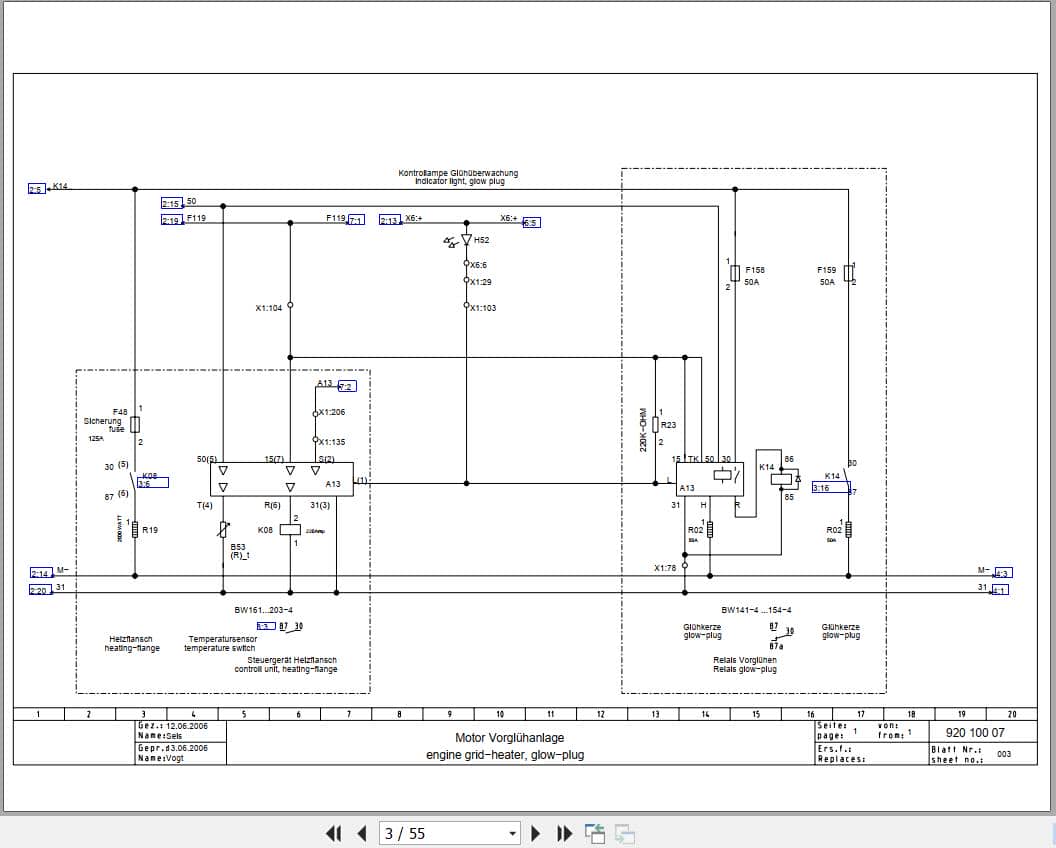Open the 7:1 reference next to F119

(357, 218)
